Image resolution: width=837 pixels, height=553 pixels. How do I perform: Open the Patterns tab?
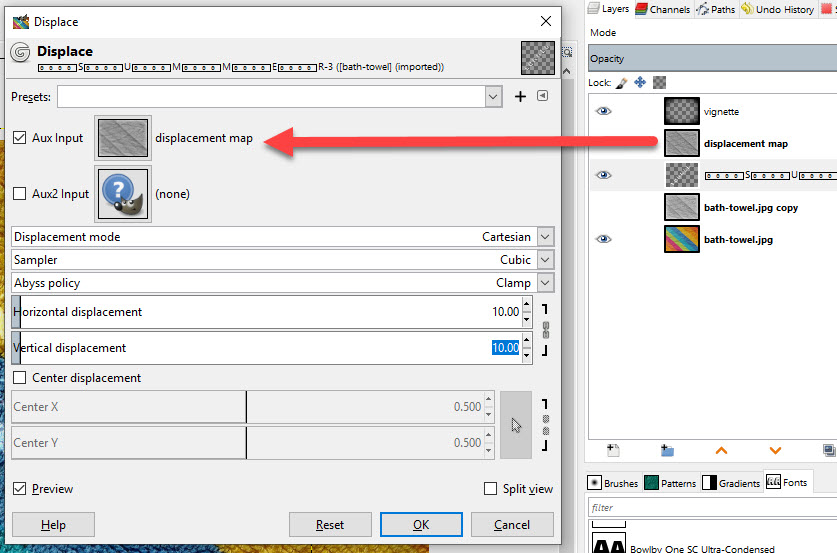pos(670,483)
